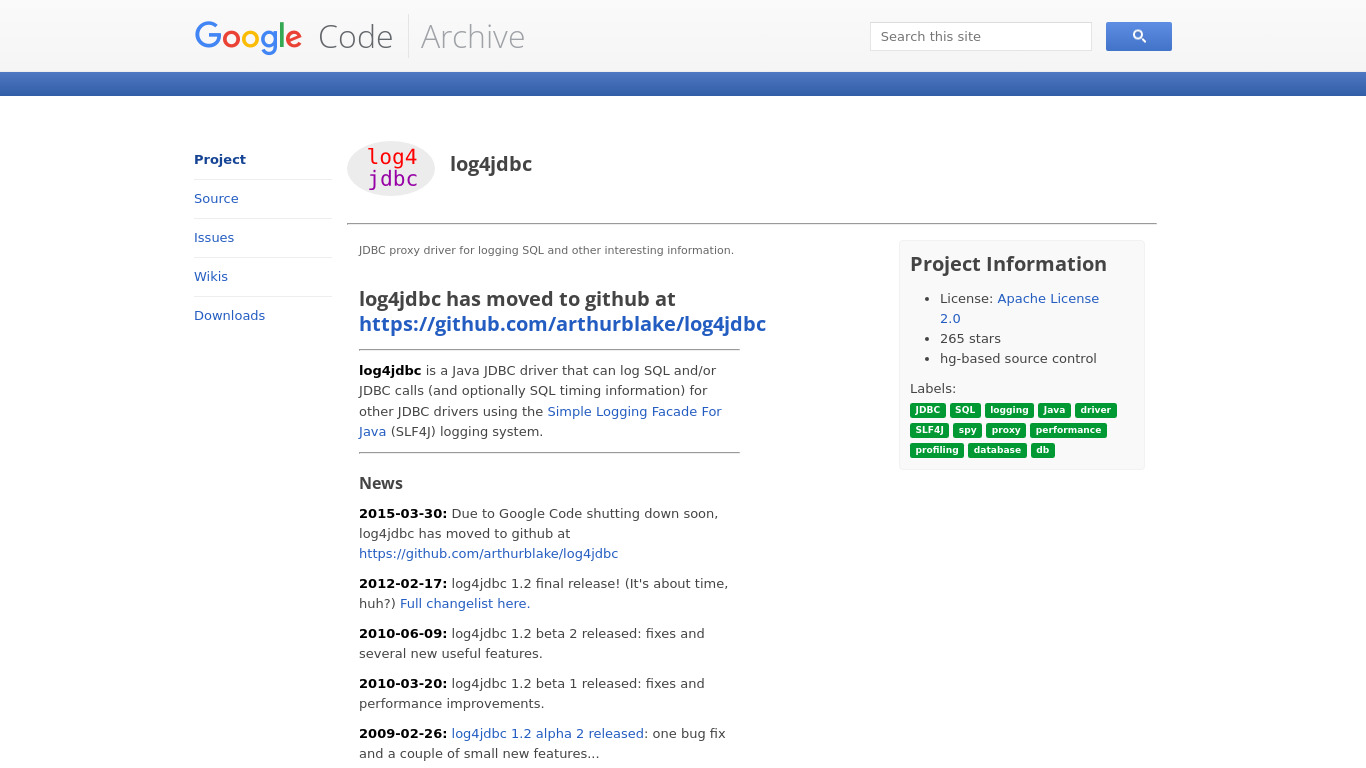1366x768 pixels.
Task: Click the database label tag
Action: (997, 450)
